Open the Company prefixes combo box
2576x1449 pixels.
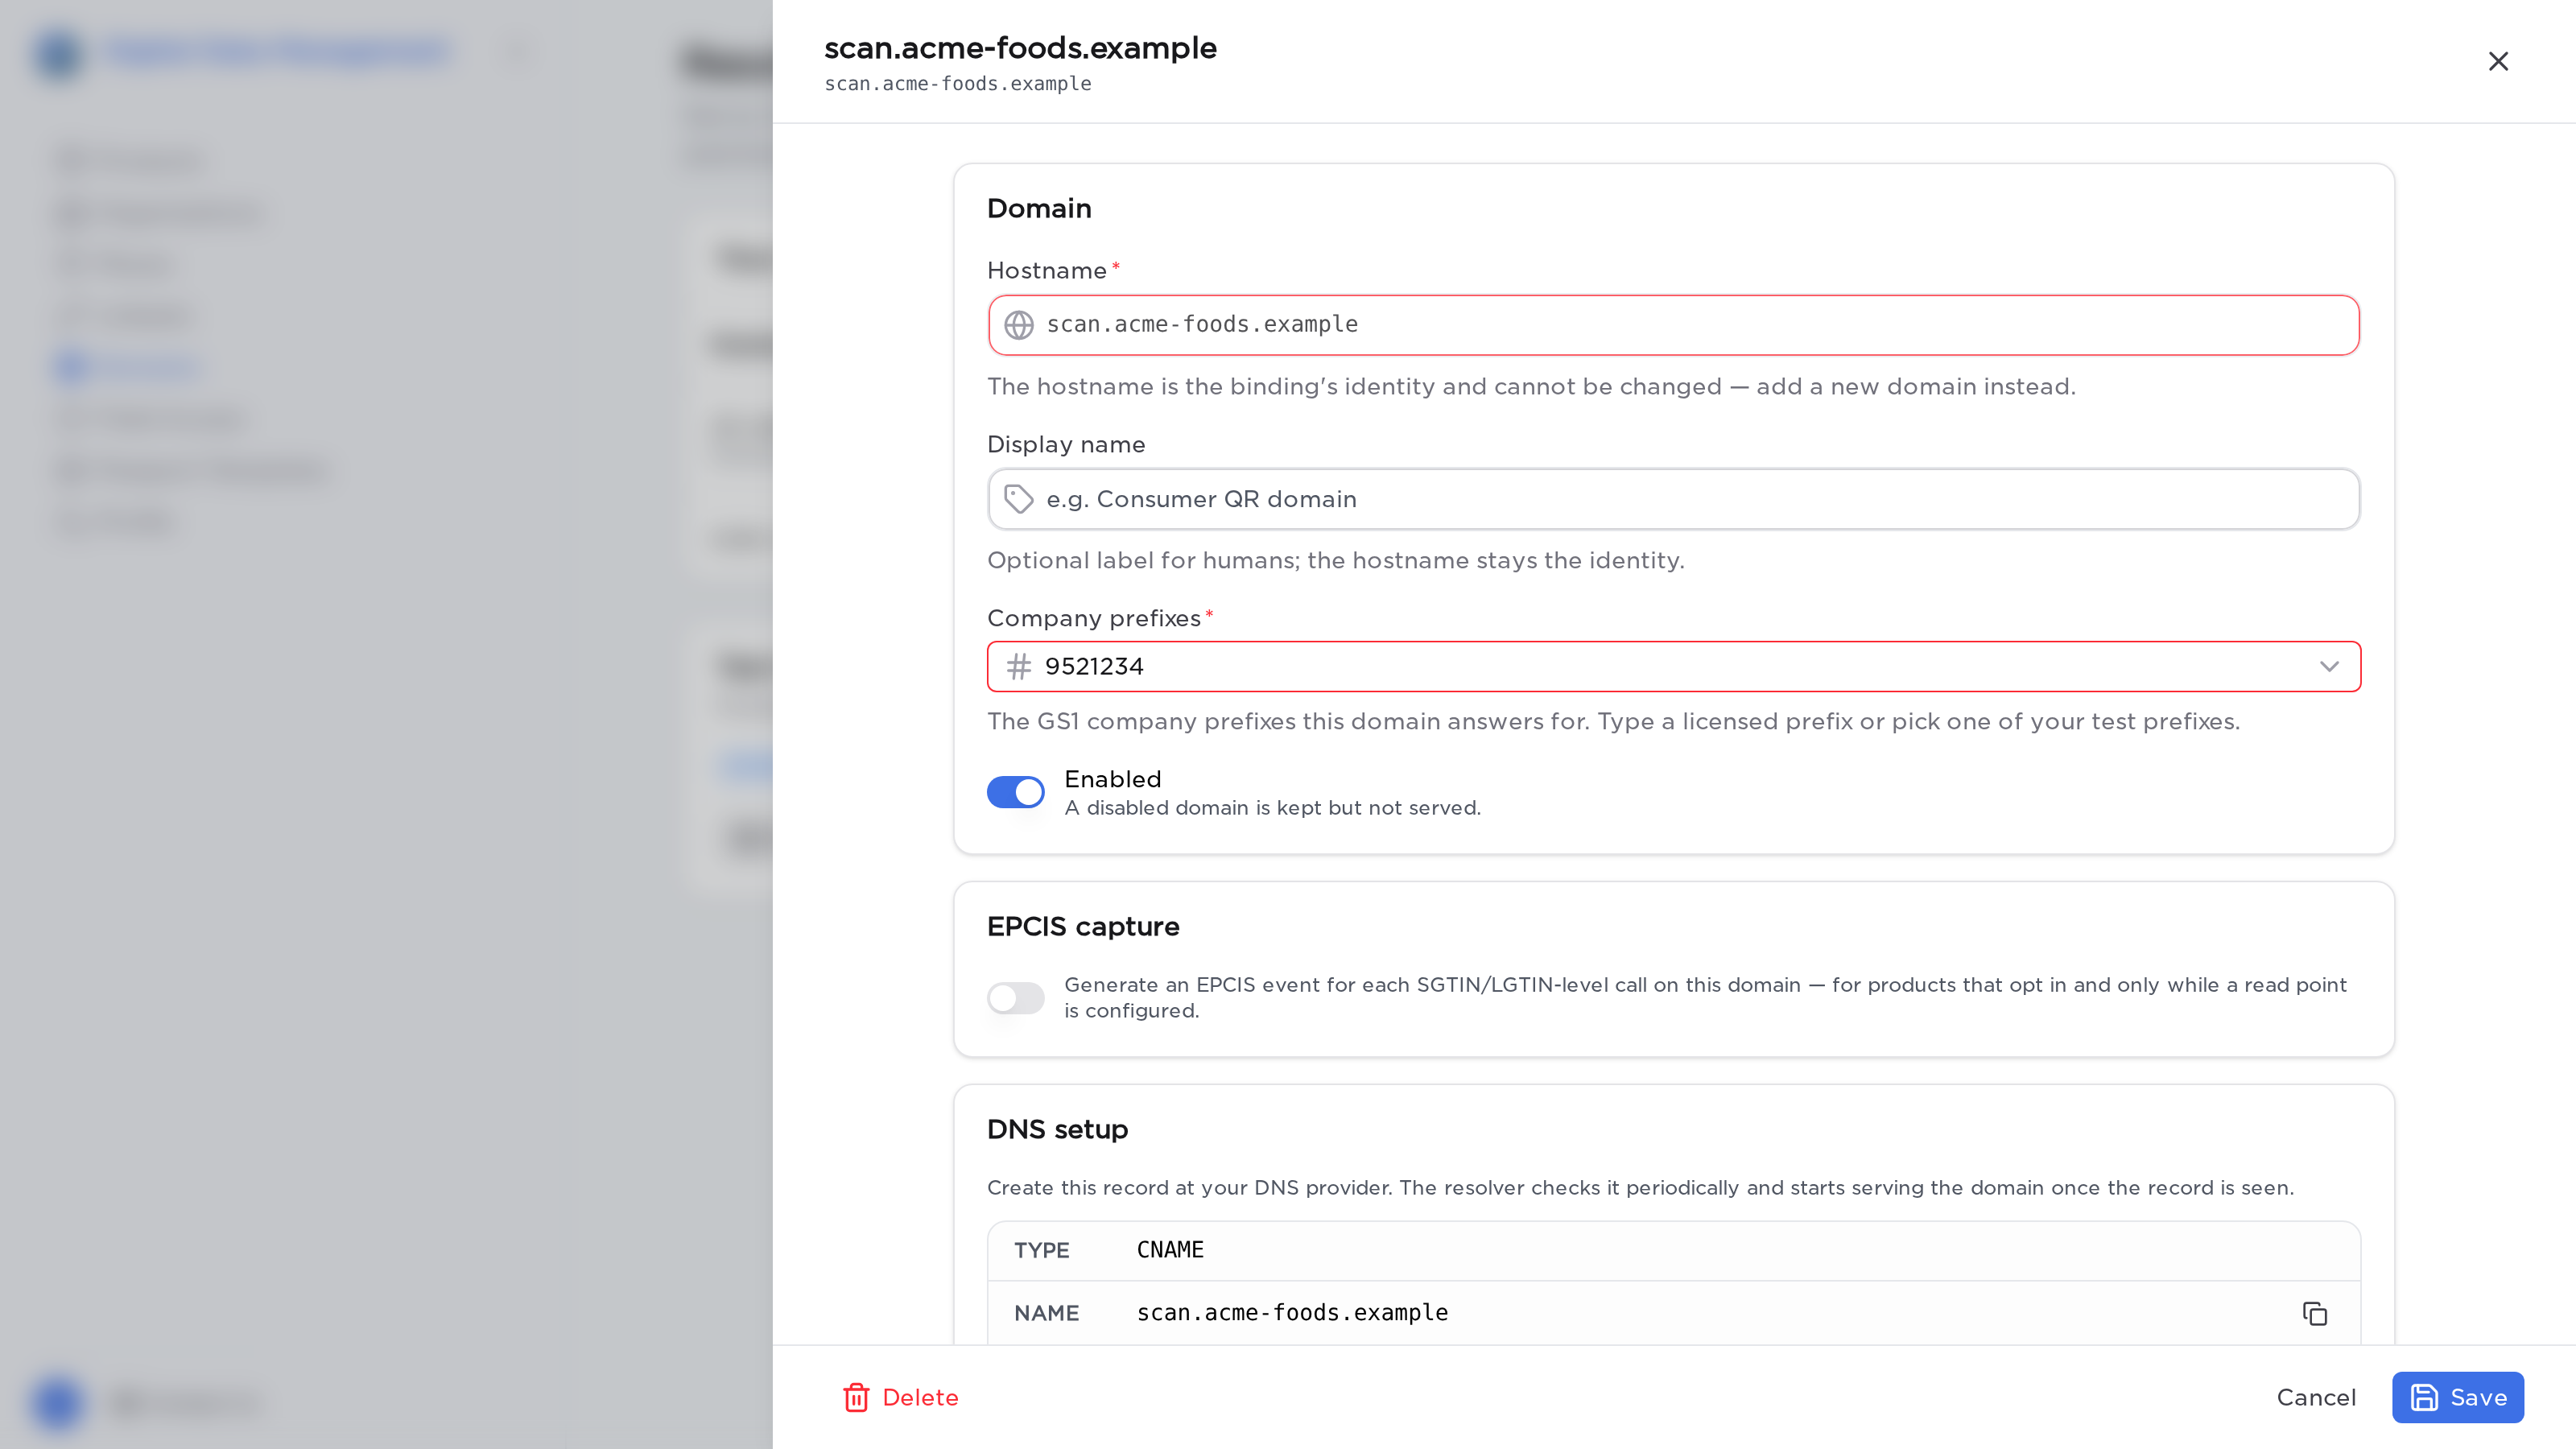click(1673, 666)
